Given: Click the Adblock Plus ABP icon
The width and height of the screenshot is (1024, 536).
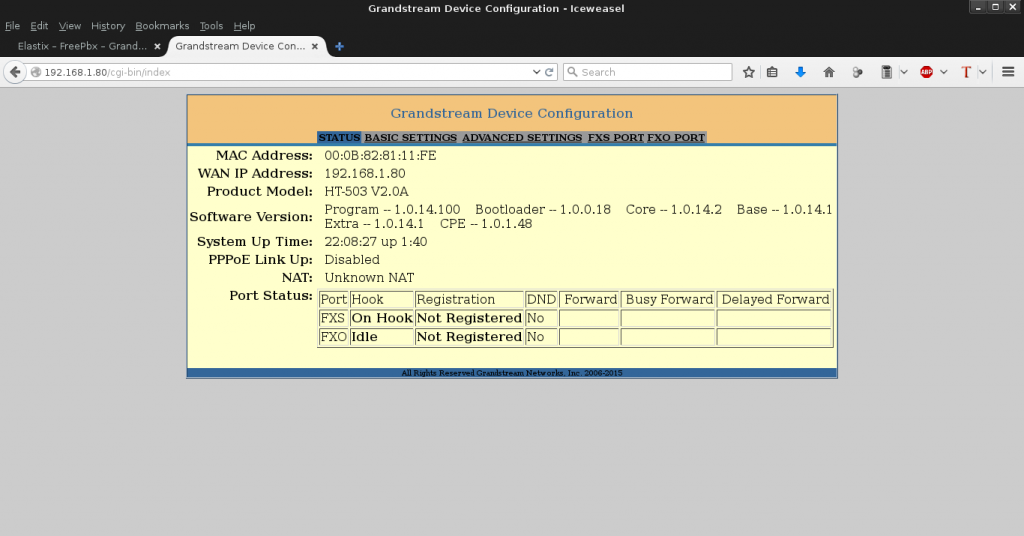Looking at the screenshot, I should [926, 72].
